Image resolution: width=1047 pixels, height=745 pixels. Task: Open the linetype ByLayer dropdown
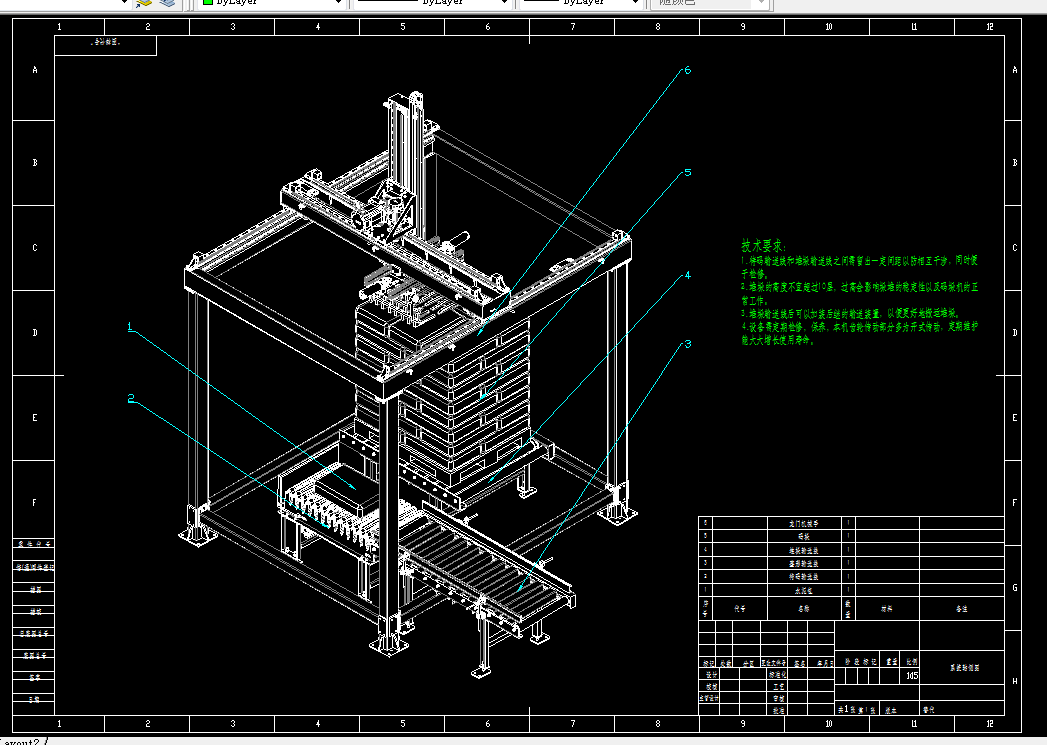tap(432, 3)
